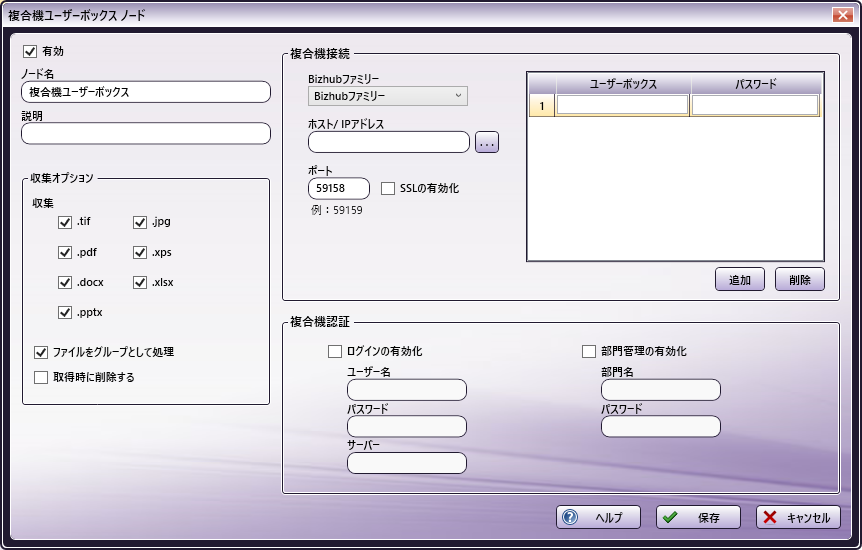Image resolution: width=862 pixels, height=550 pixels.
Task: Click the 追加 button
Action: [x=739, y=279]
